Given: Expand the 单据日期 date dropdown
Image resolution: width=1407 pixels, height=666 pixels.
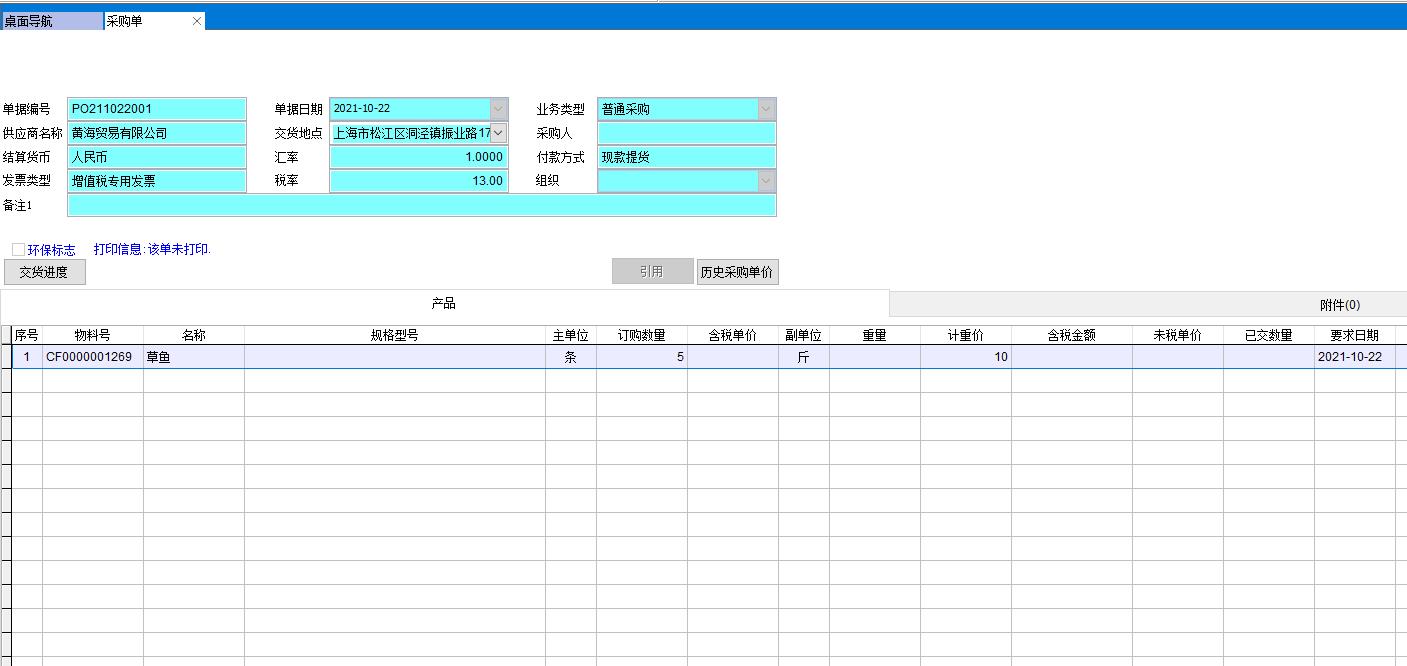Looking at the screenshot, I should coord(498,109).
